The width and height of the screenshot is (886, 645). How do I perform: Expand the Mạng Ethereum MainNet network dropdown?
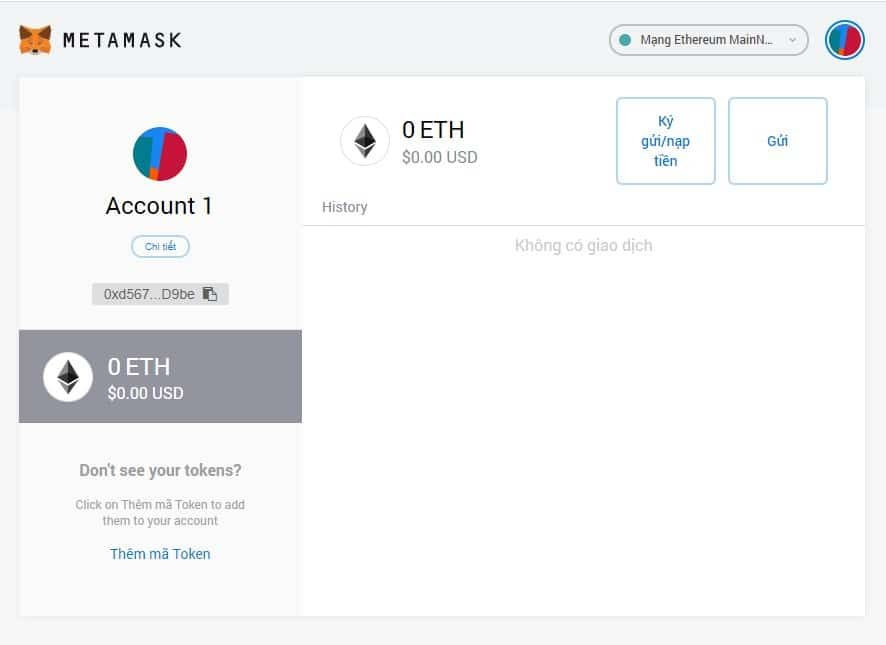tap(707, 40)
